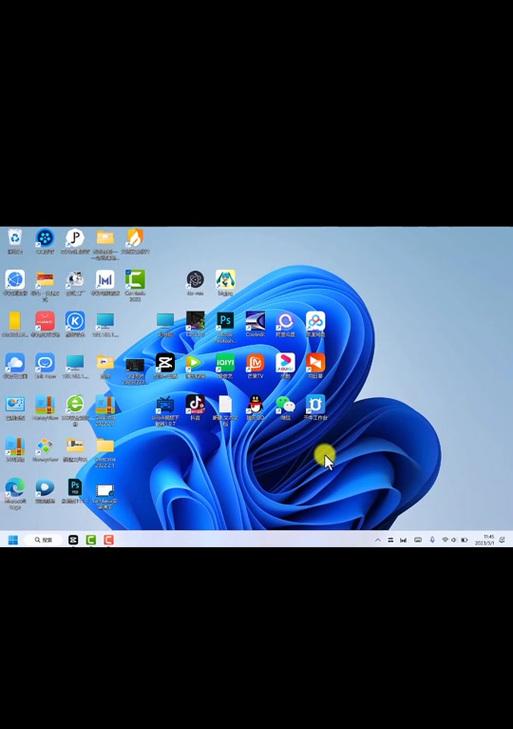
Task: Open the orange flame security app icon
Action: coord(135,238)
